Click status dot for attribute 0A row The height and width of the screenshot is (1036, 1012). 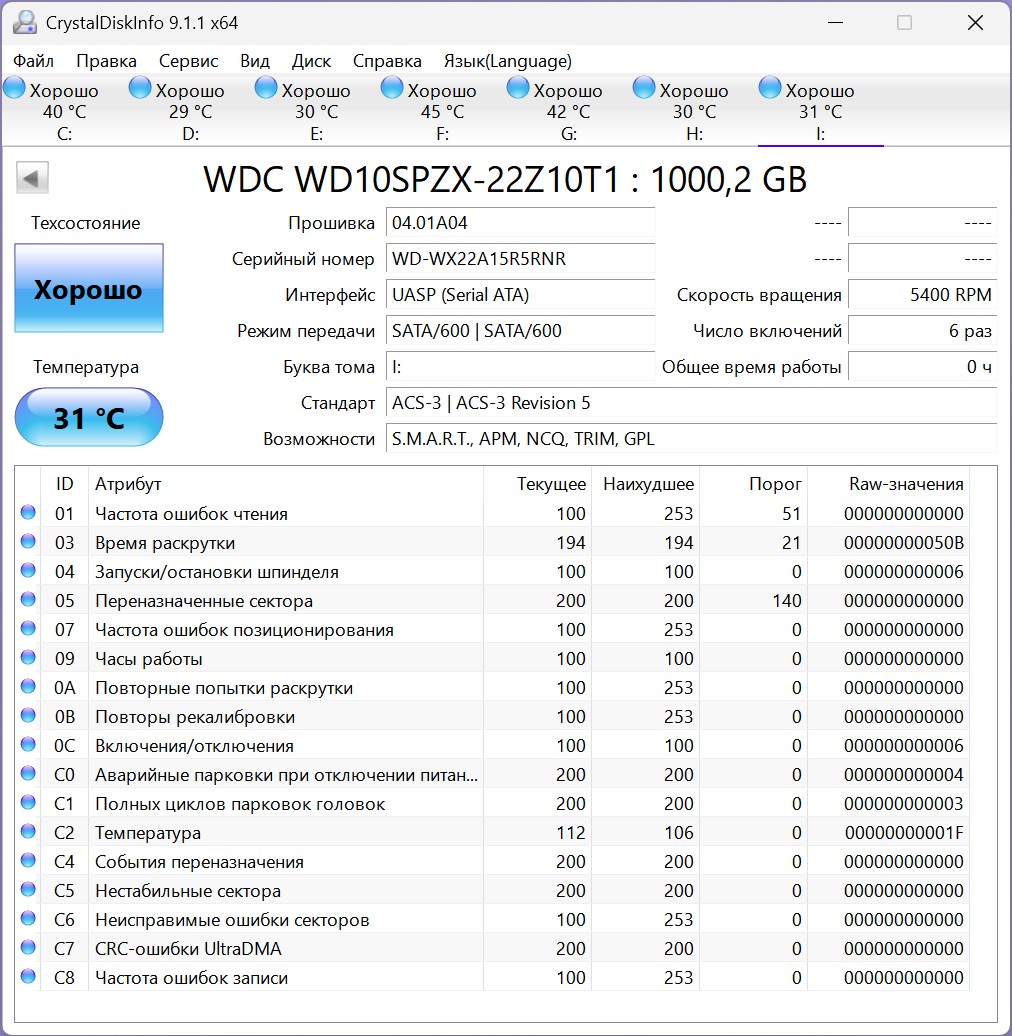pyautogui.click(x=28, y=686)
